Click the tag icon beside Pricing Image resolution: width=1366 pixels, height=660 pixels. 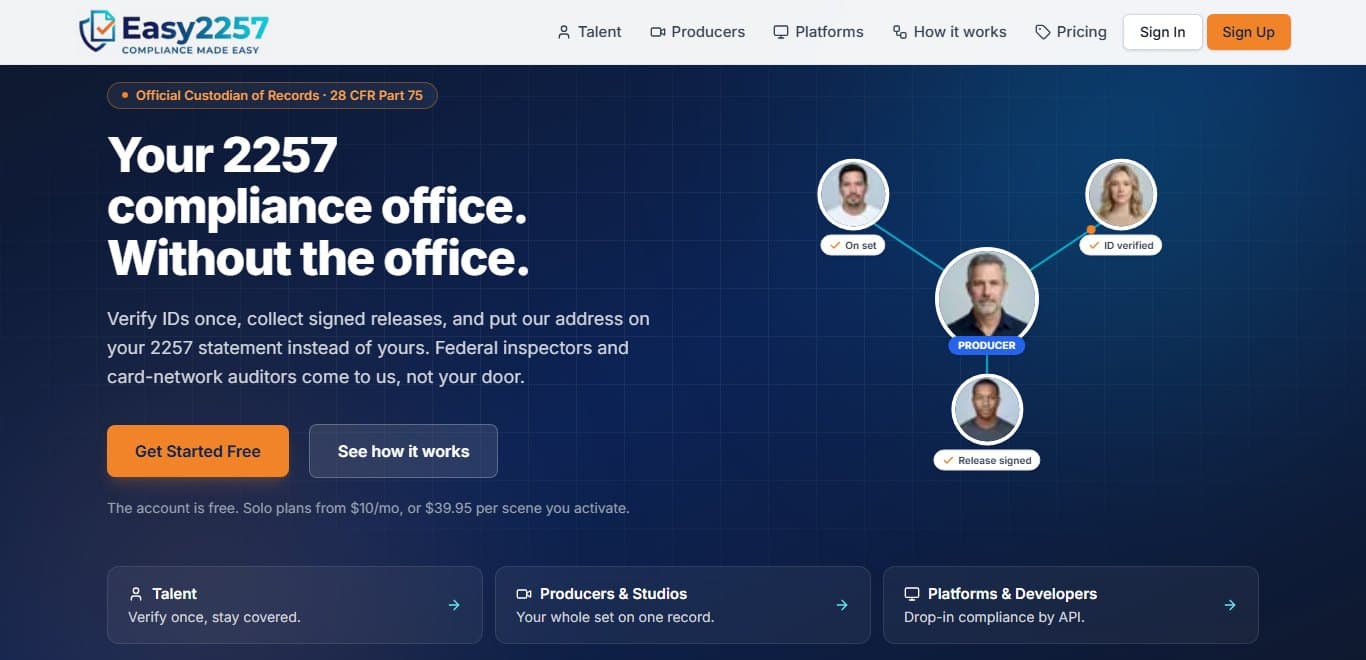1043,32
